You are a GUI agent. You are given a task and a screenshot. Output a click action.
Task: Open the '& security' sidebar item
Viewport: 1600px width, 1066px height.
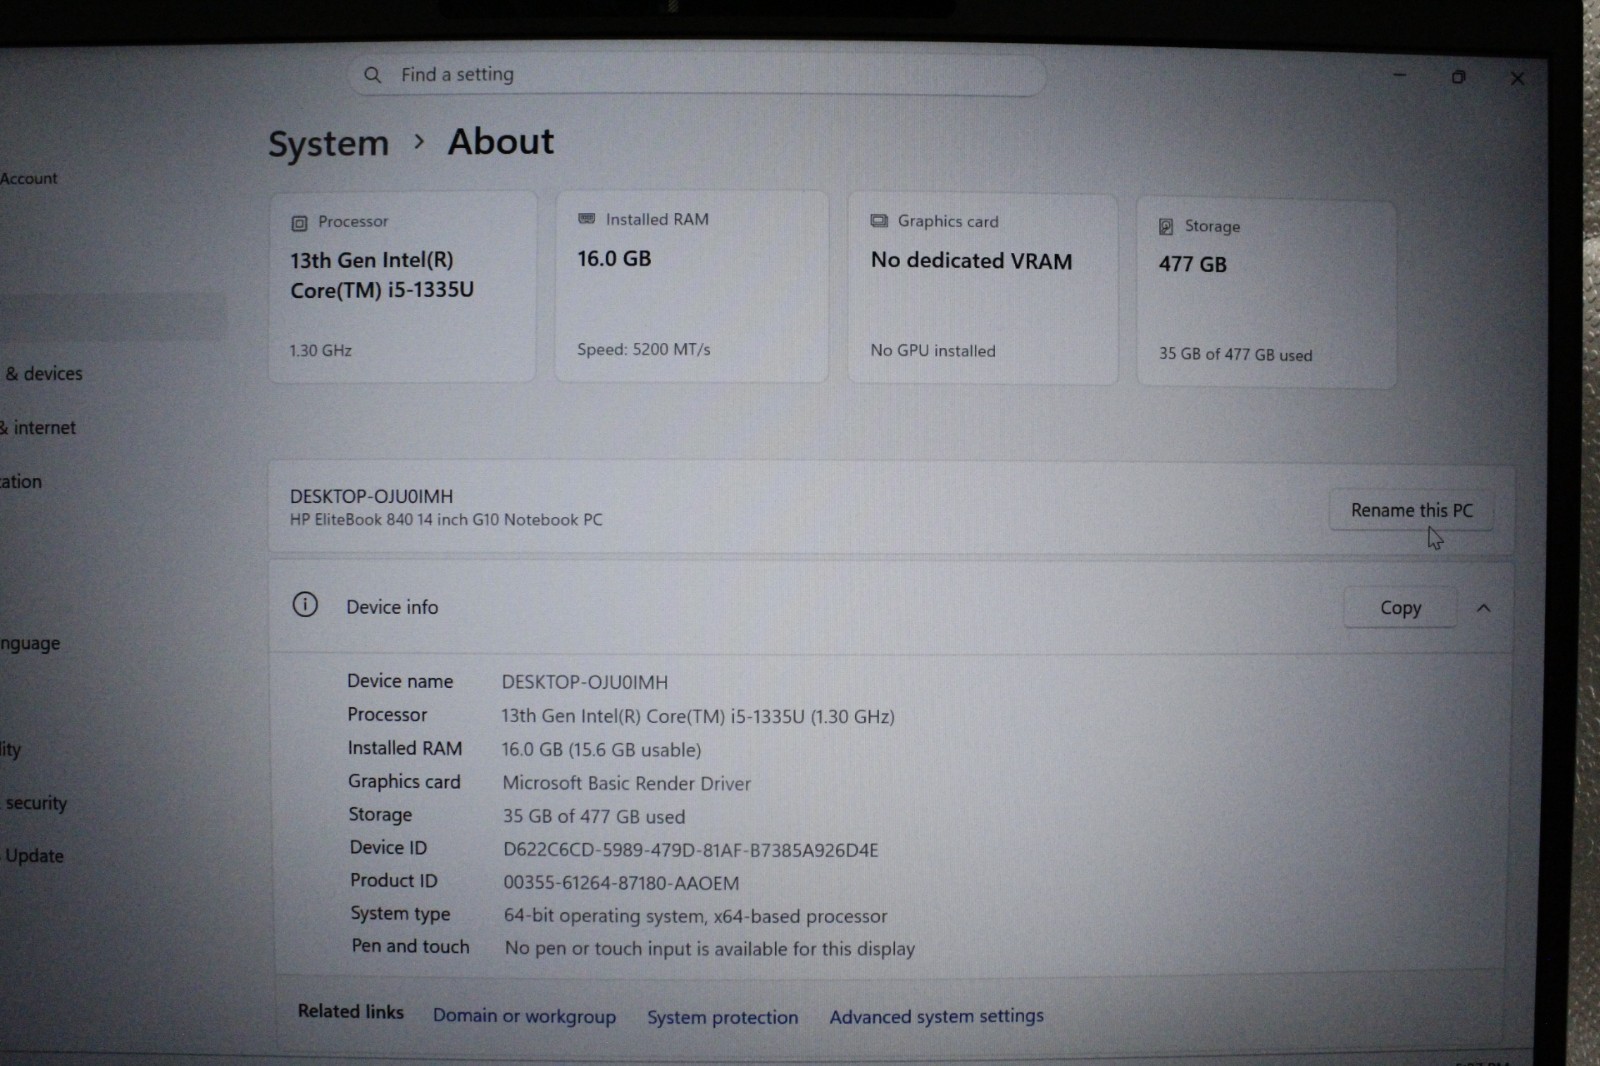(34, 802)
